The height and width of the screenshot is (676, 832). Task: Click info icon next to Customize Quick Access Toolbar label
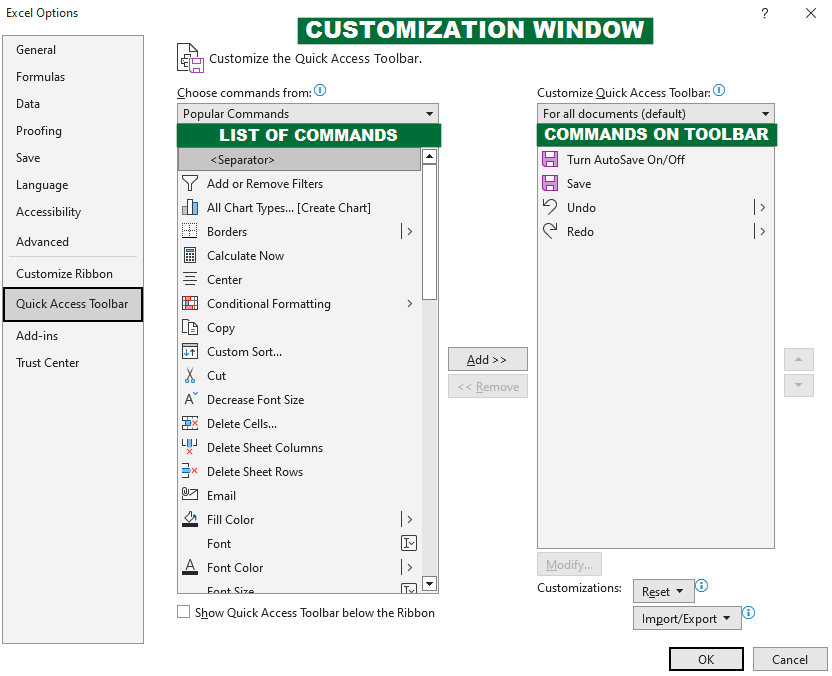[718, 90]
